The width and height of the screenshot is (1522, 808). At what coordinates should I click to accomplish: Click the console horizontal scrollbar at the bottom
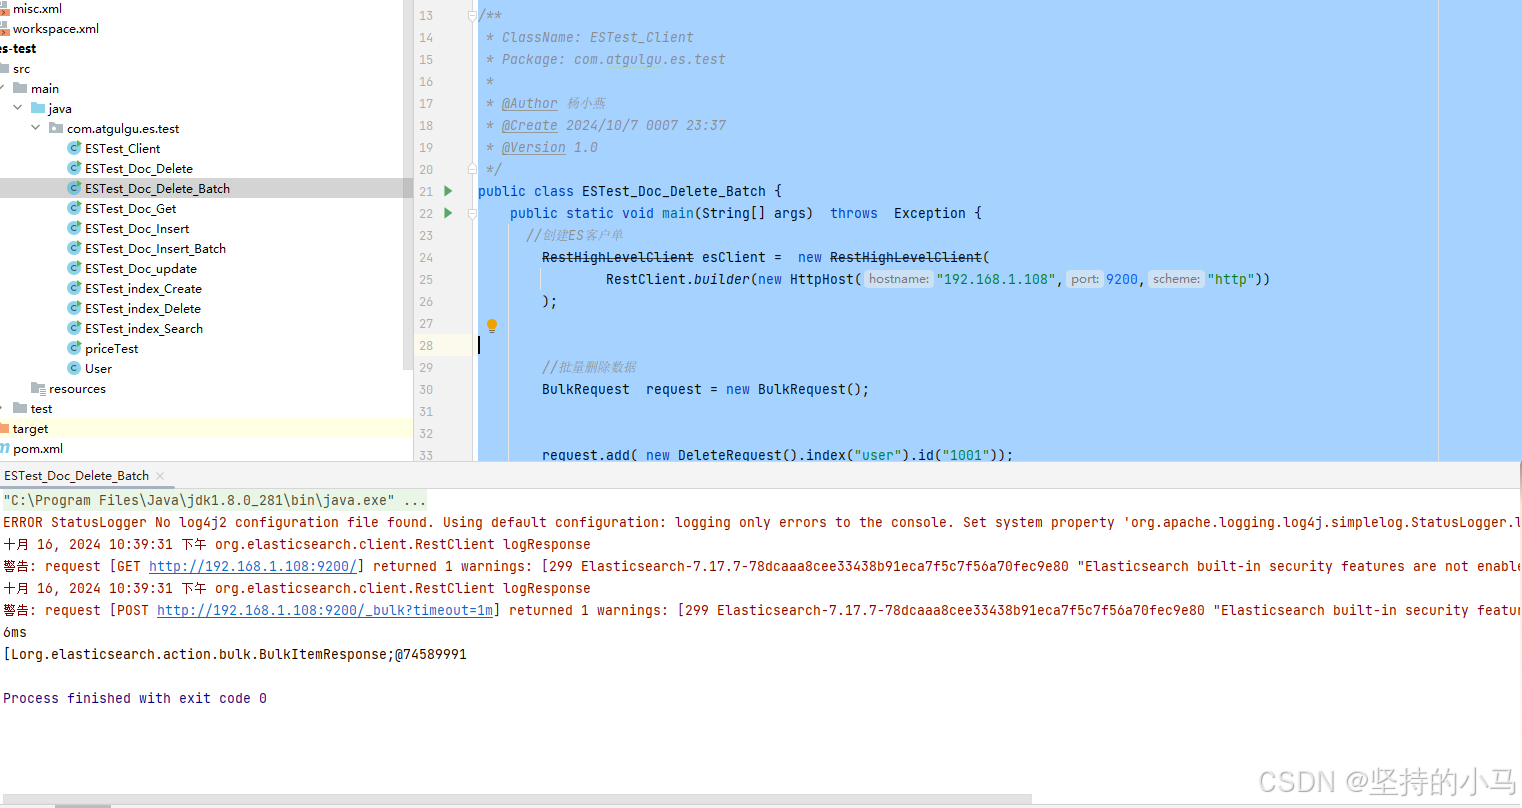point(515,800)
